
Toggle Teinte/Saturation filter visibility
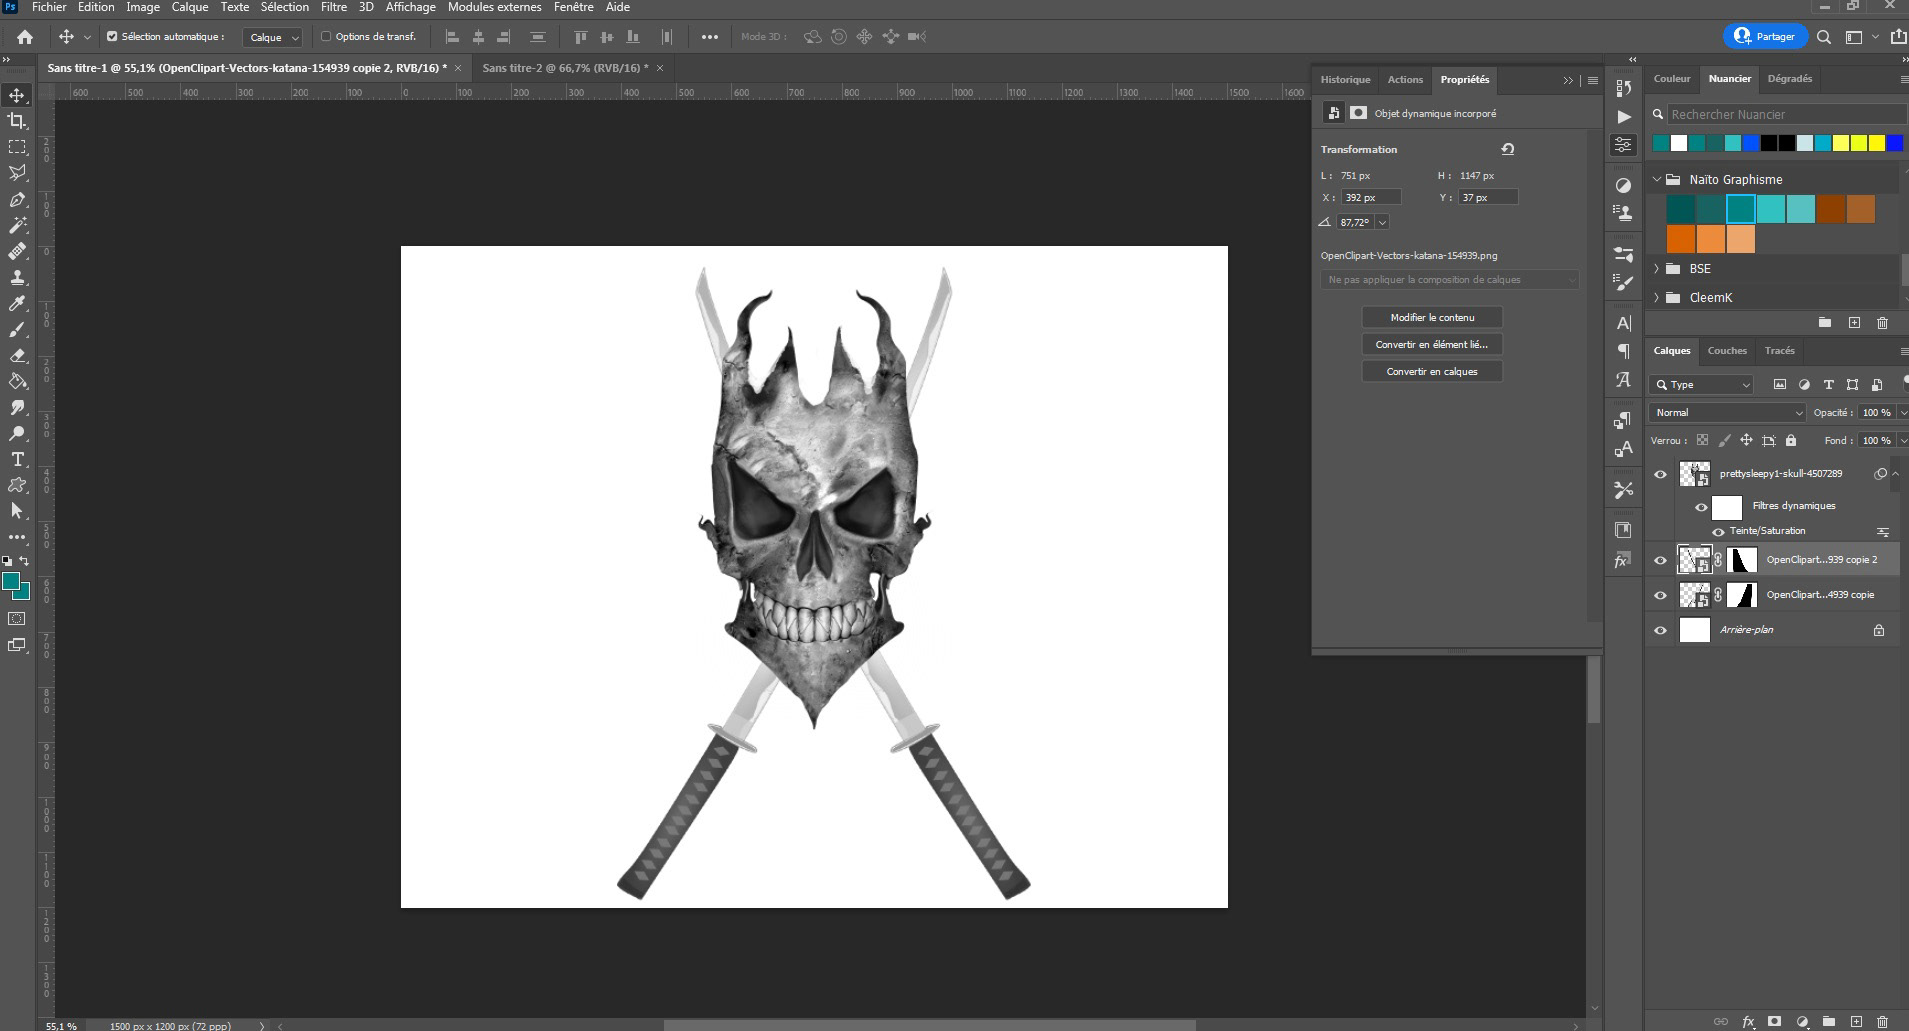[1718, 532]
